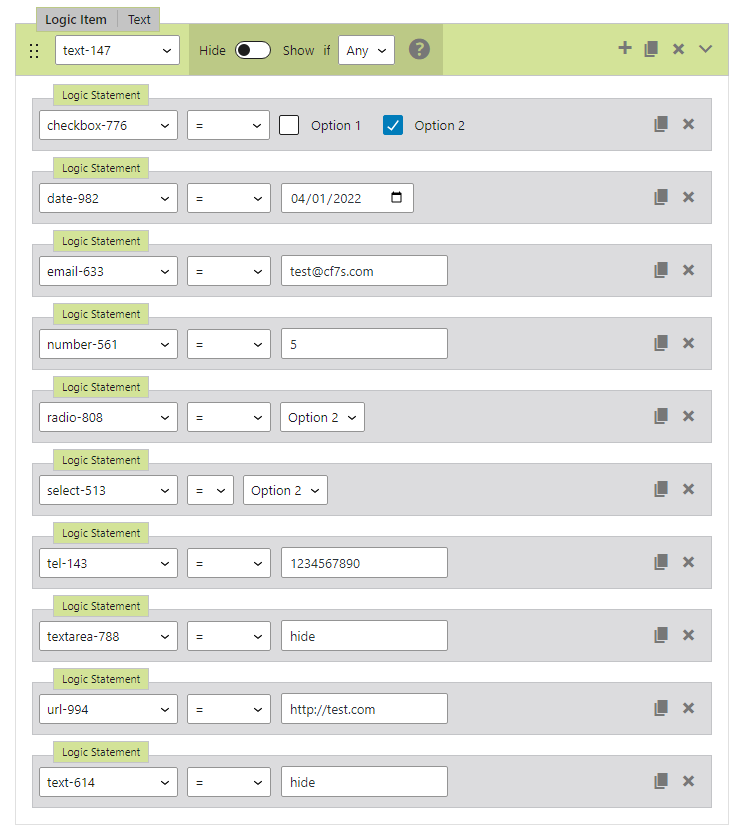This screenshot has width=740, height=832.
Task: Copy the email-633 logic statement
Action: coord(661,270)
